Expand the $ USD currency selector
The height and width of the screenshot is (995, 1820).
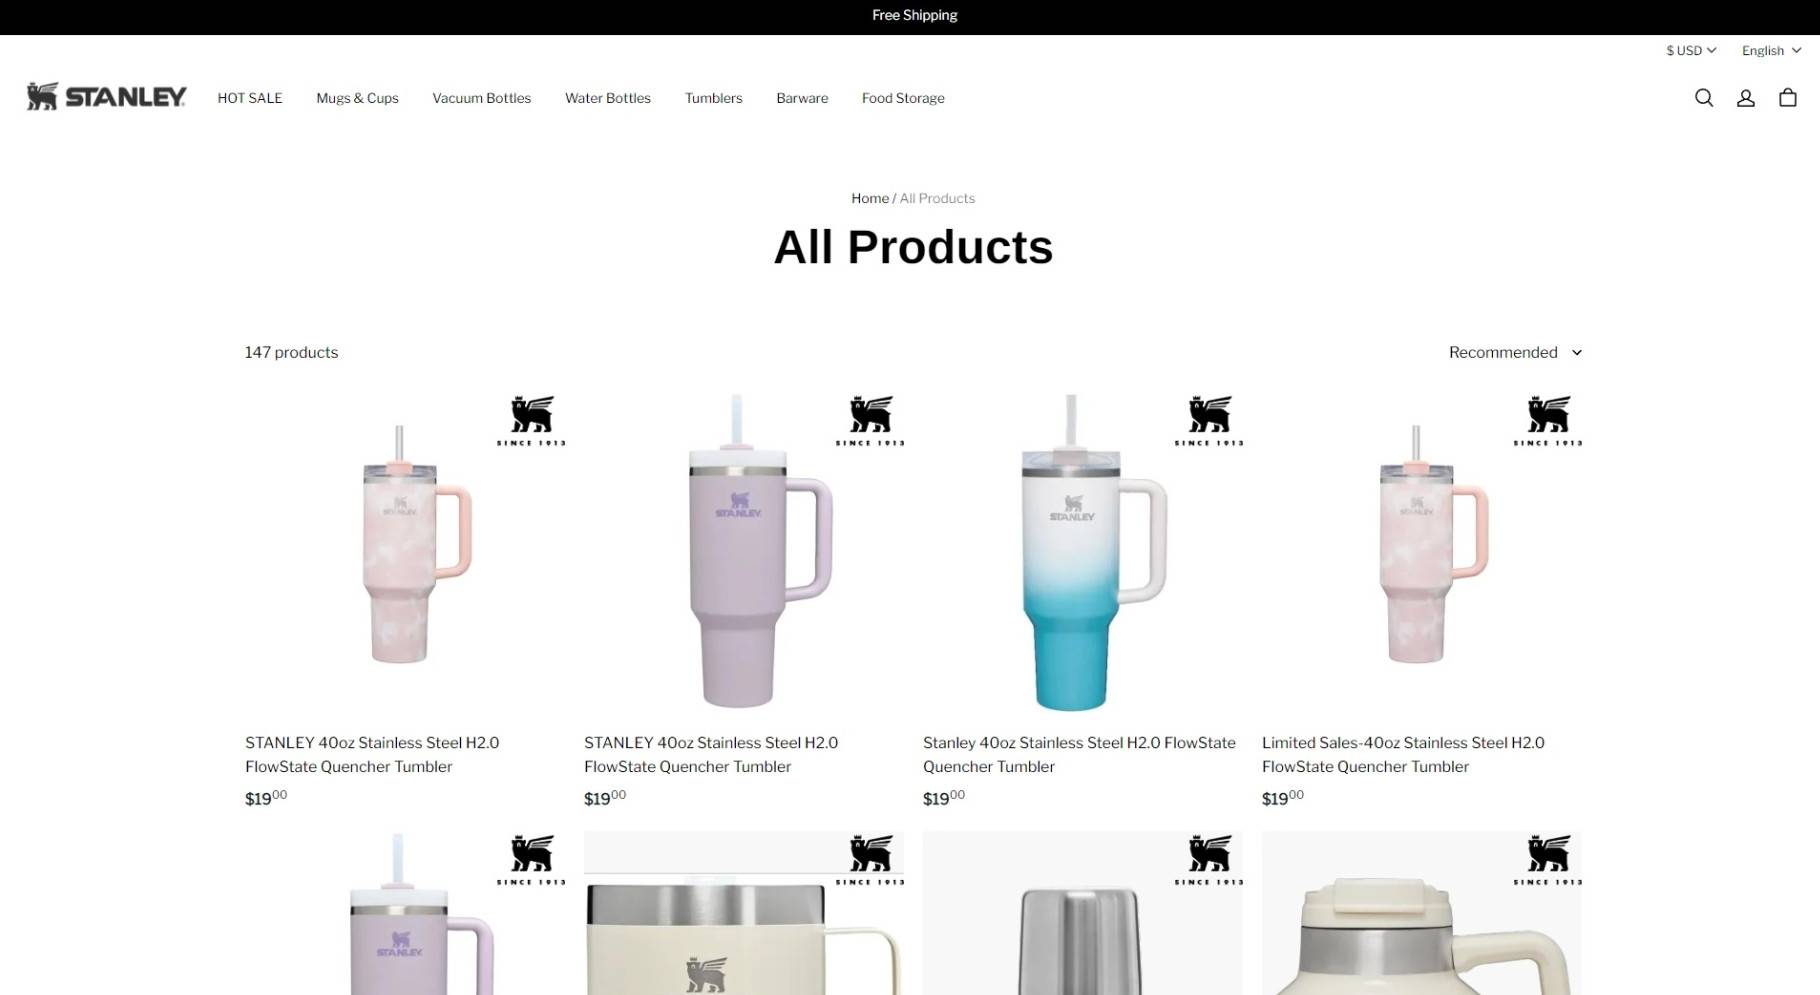[1691, 50]
